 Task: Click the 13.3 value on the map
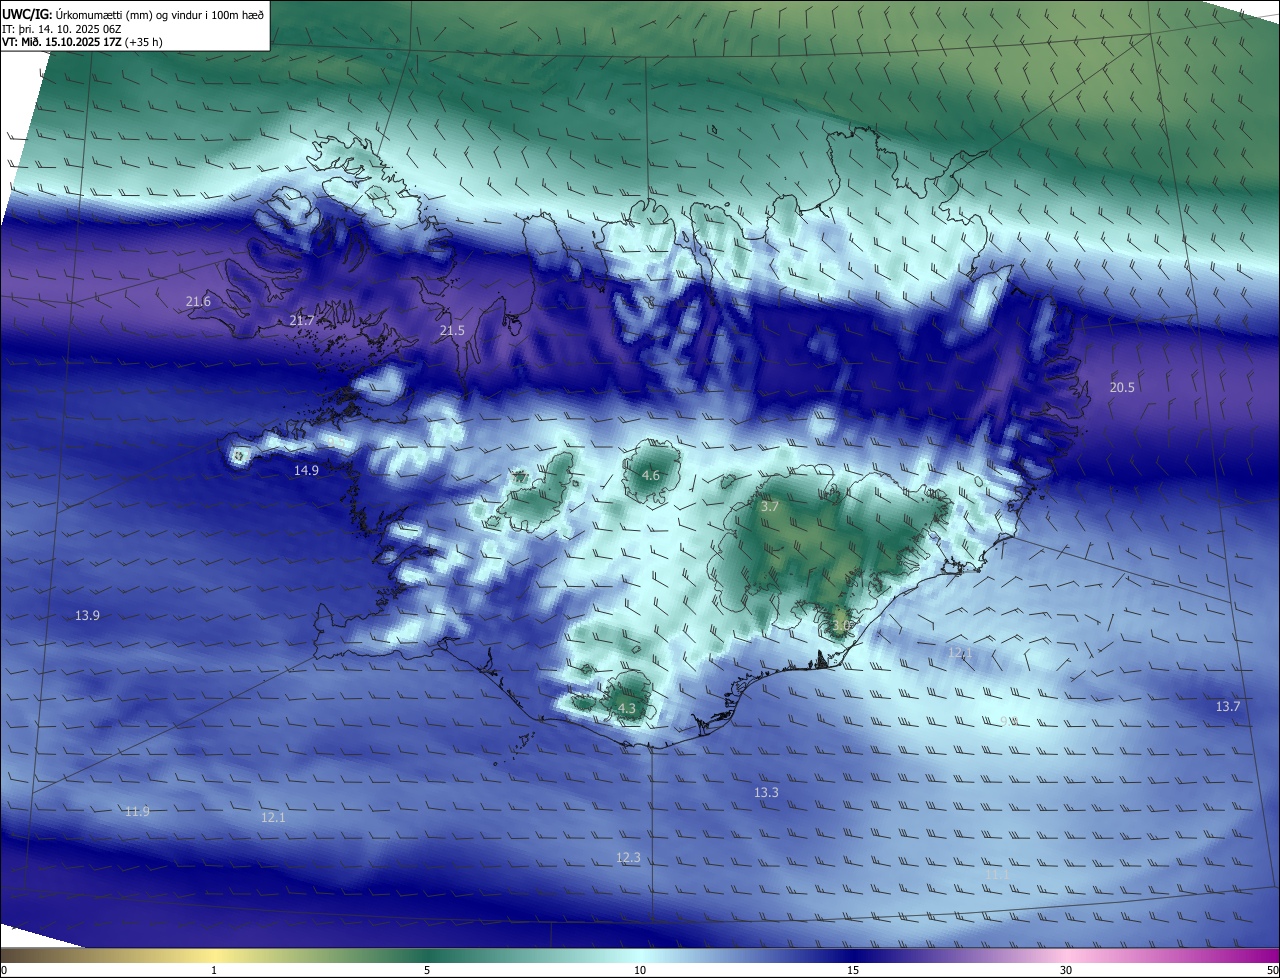tap(766, 793)
